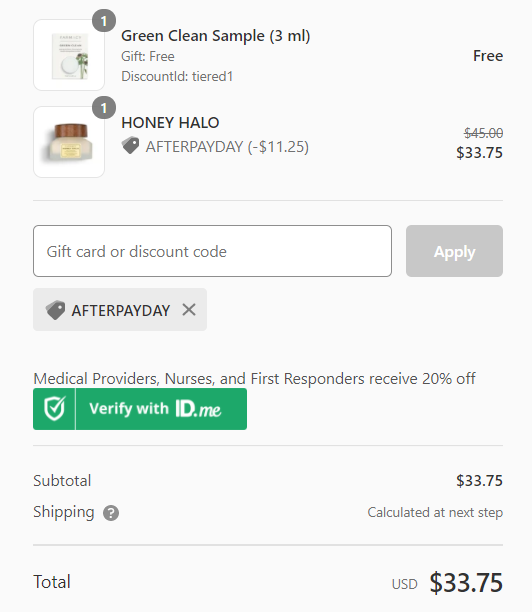Click the crossed-out $45.00 original price
Viewport: 532px width, 612px height.
(483, 133)
